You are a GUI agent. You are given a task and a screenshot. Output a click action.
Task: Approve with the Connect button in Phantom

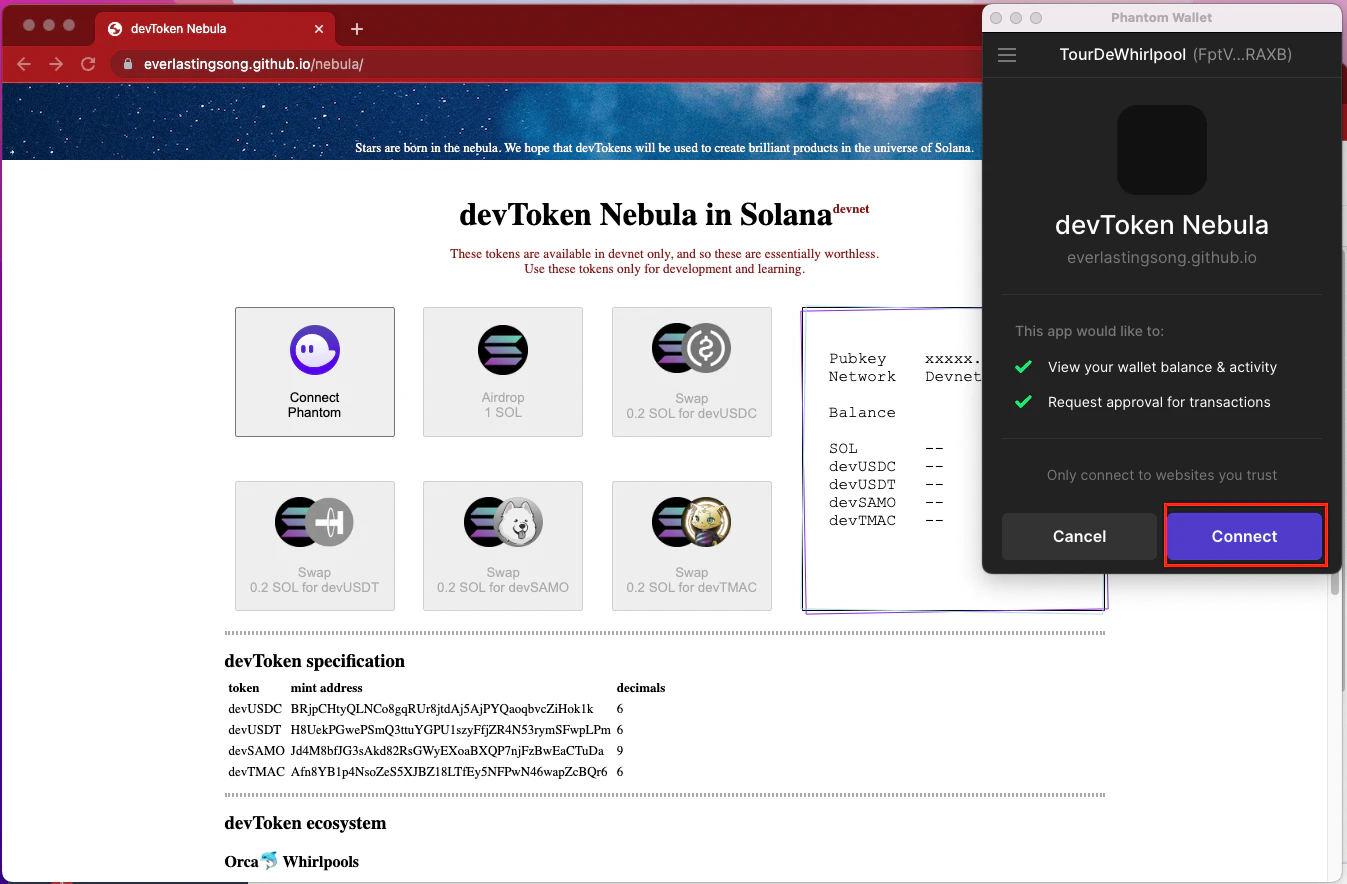click(1245, 536)
